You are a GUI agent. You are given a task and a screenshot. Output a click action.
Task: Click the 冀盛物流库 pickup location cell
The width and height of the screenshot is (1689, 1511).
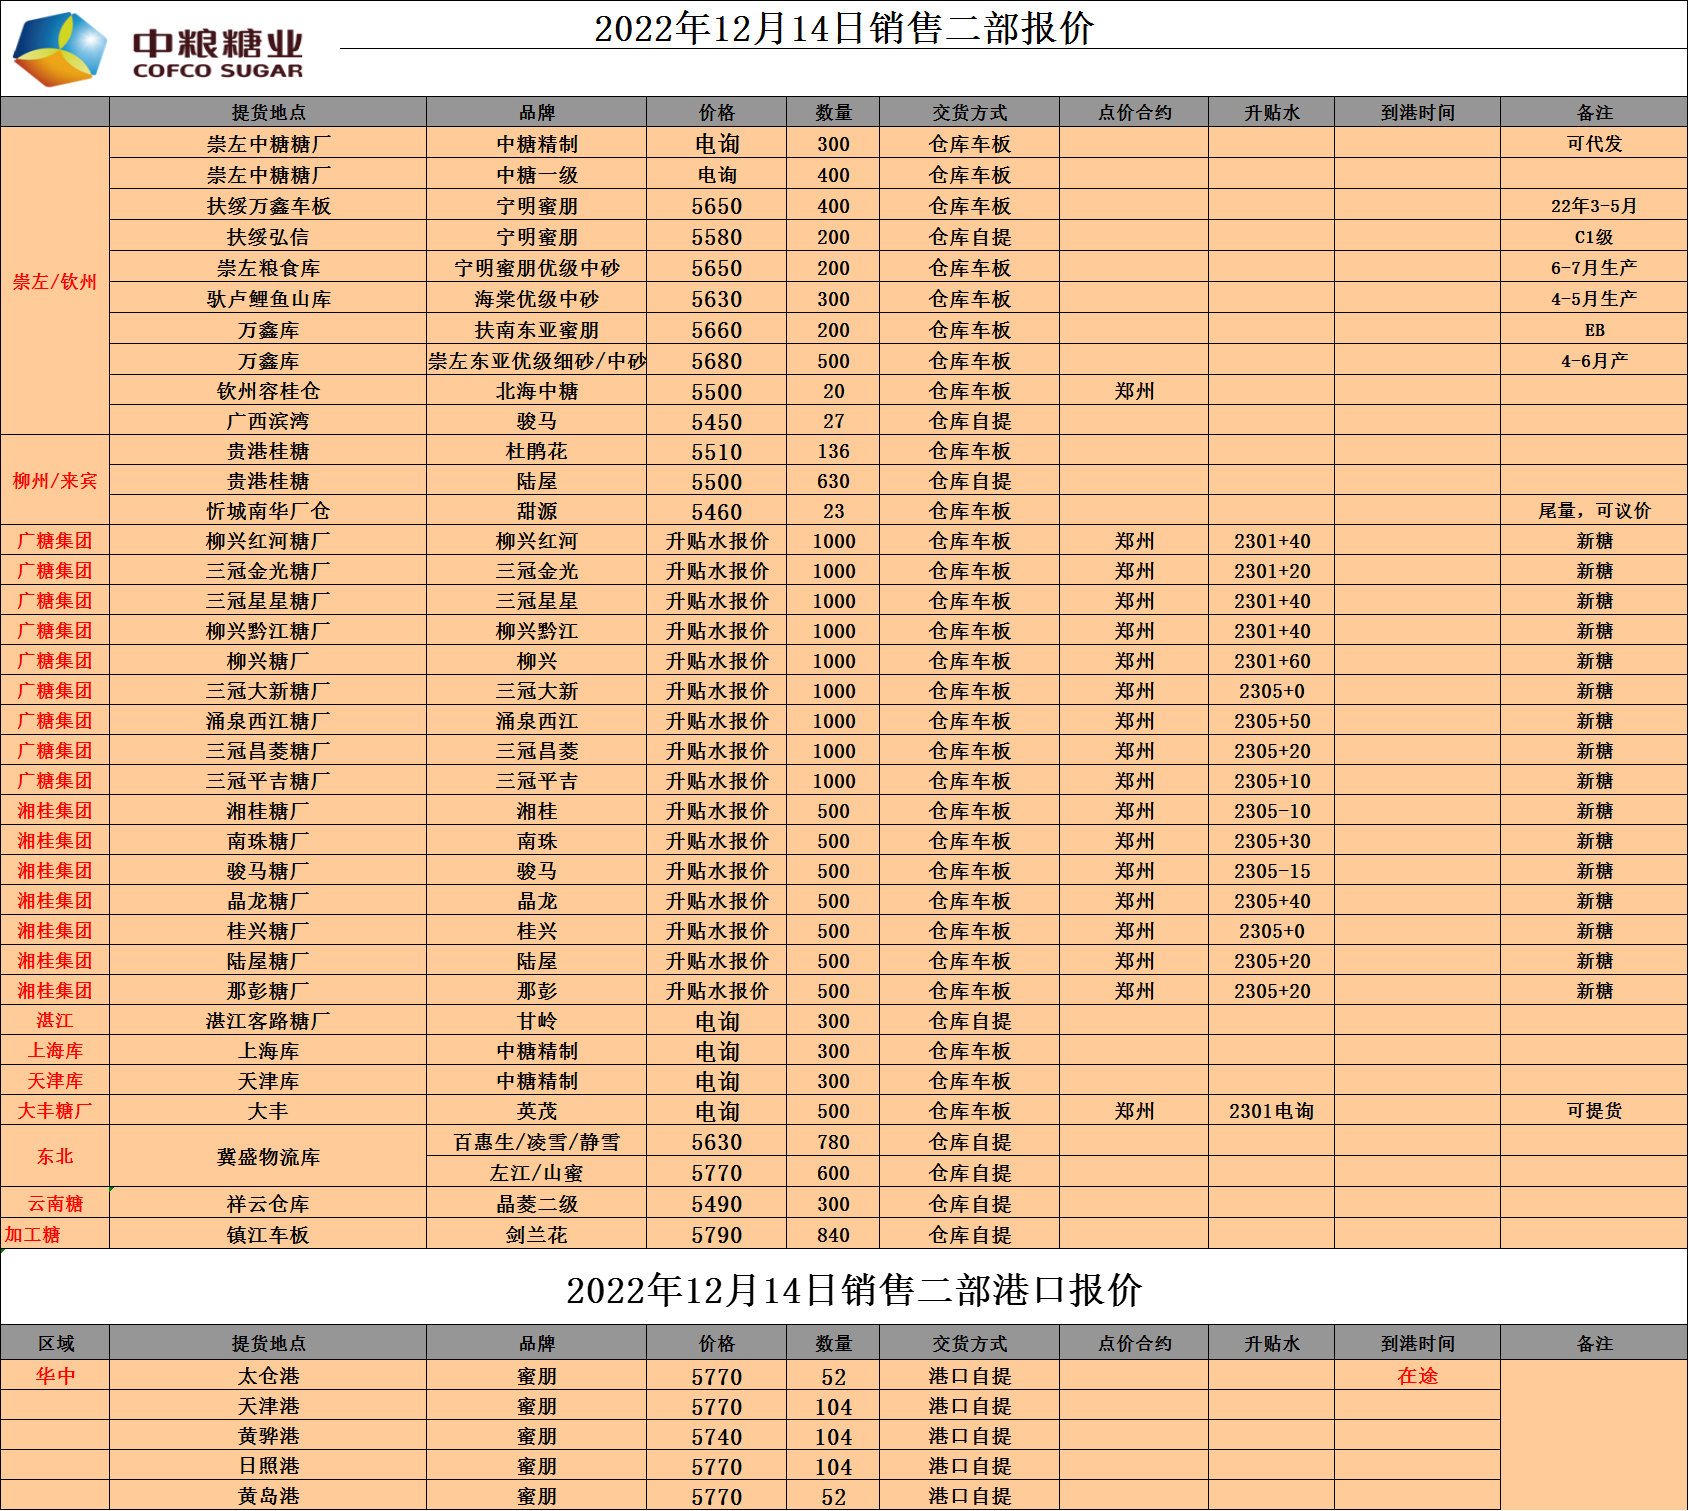[268, 1157]
